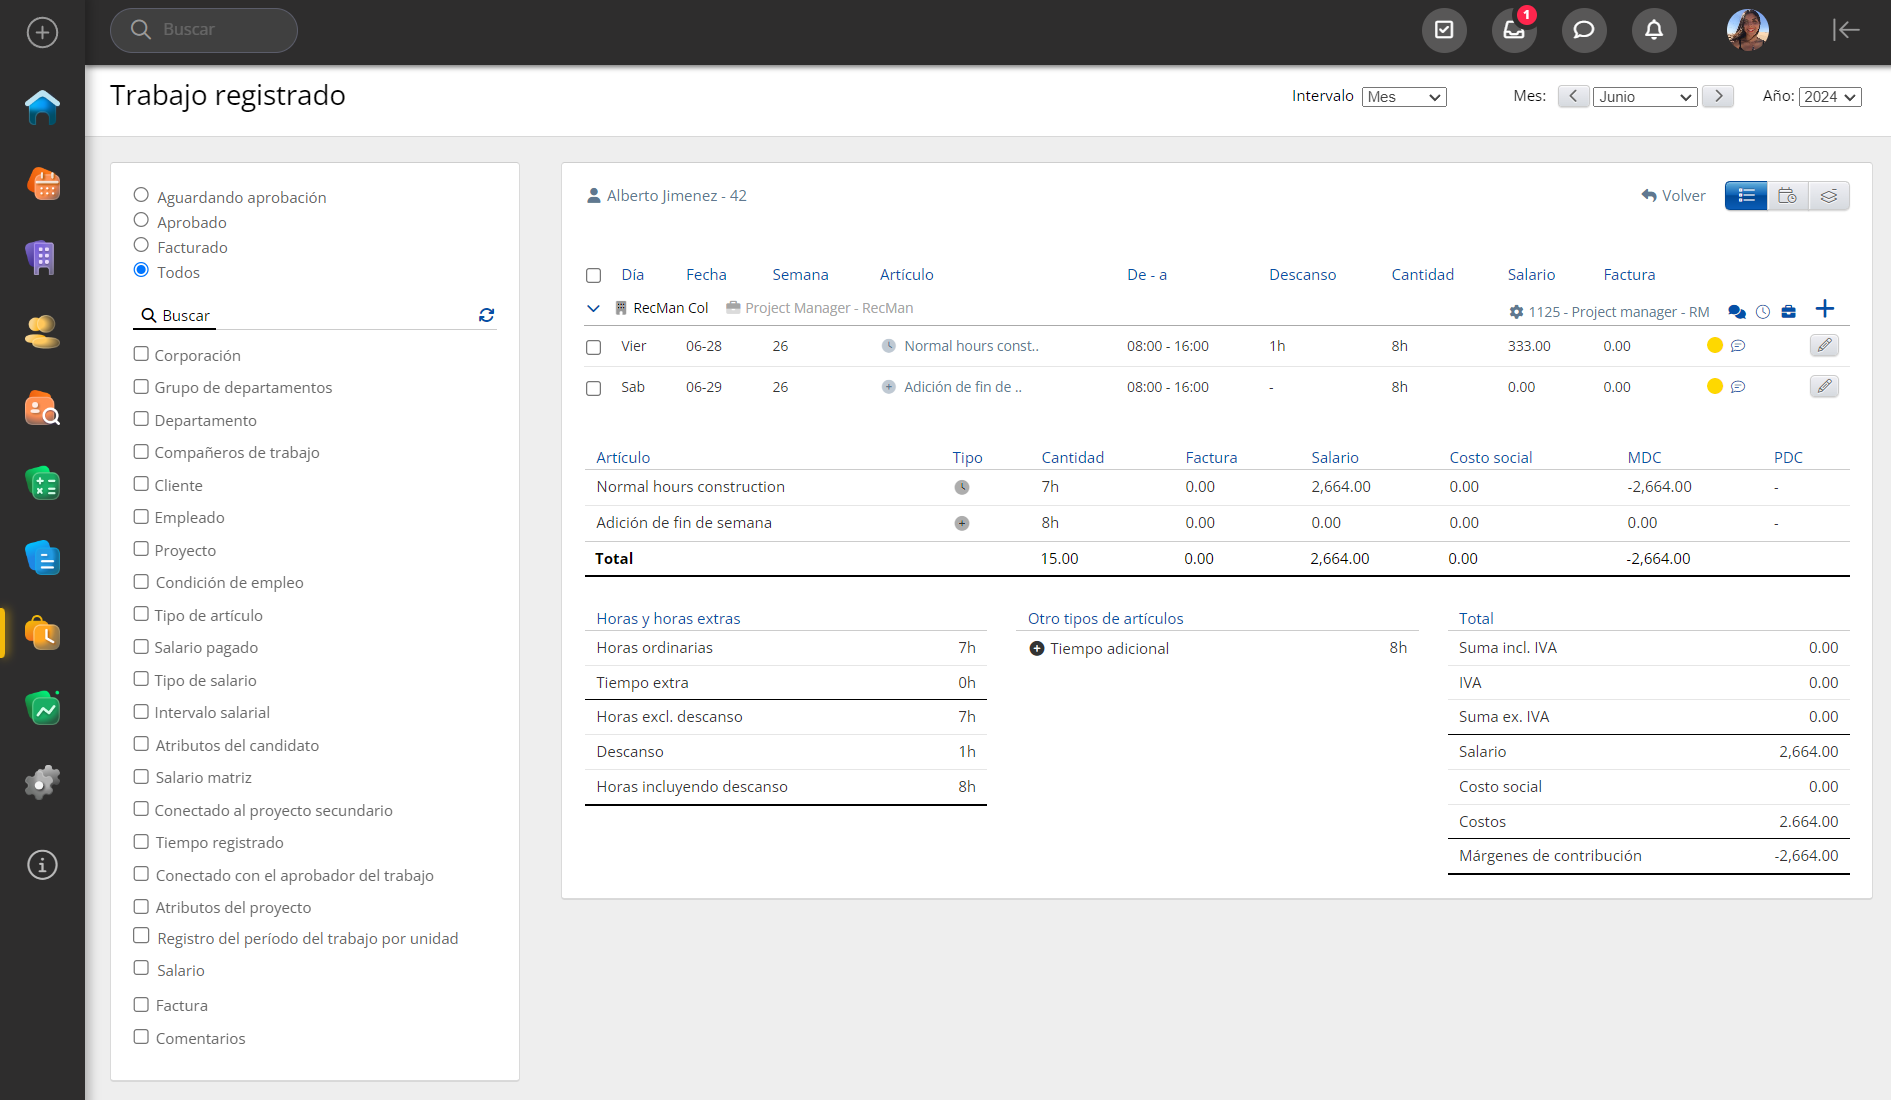The height and width of the screenshot is (1100, 1891).
Task: Click the tasks checkmark icon in top bar
Action: tap(1443, 30)
